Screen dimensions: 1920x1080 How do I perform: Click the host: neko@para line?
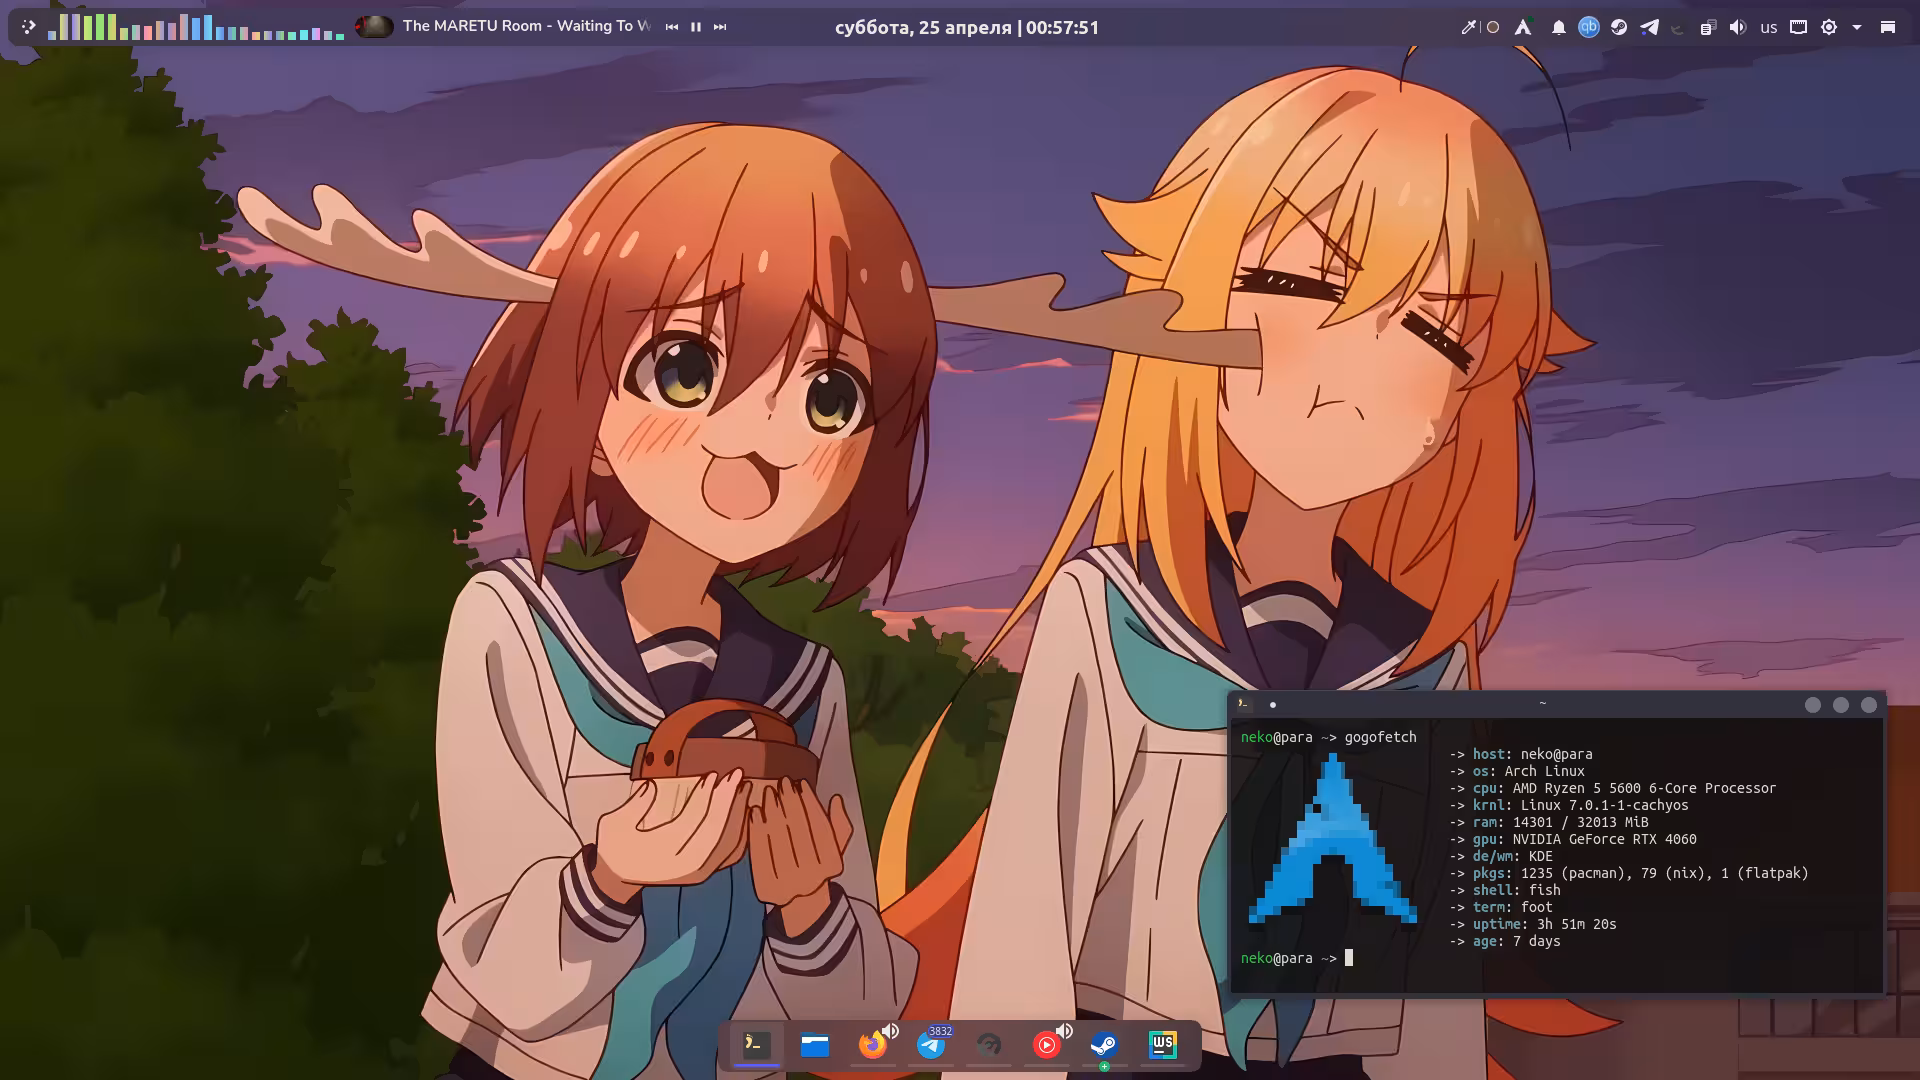pos(1521,754)
